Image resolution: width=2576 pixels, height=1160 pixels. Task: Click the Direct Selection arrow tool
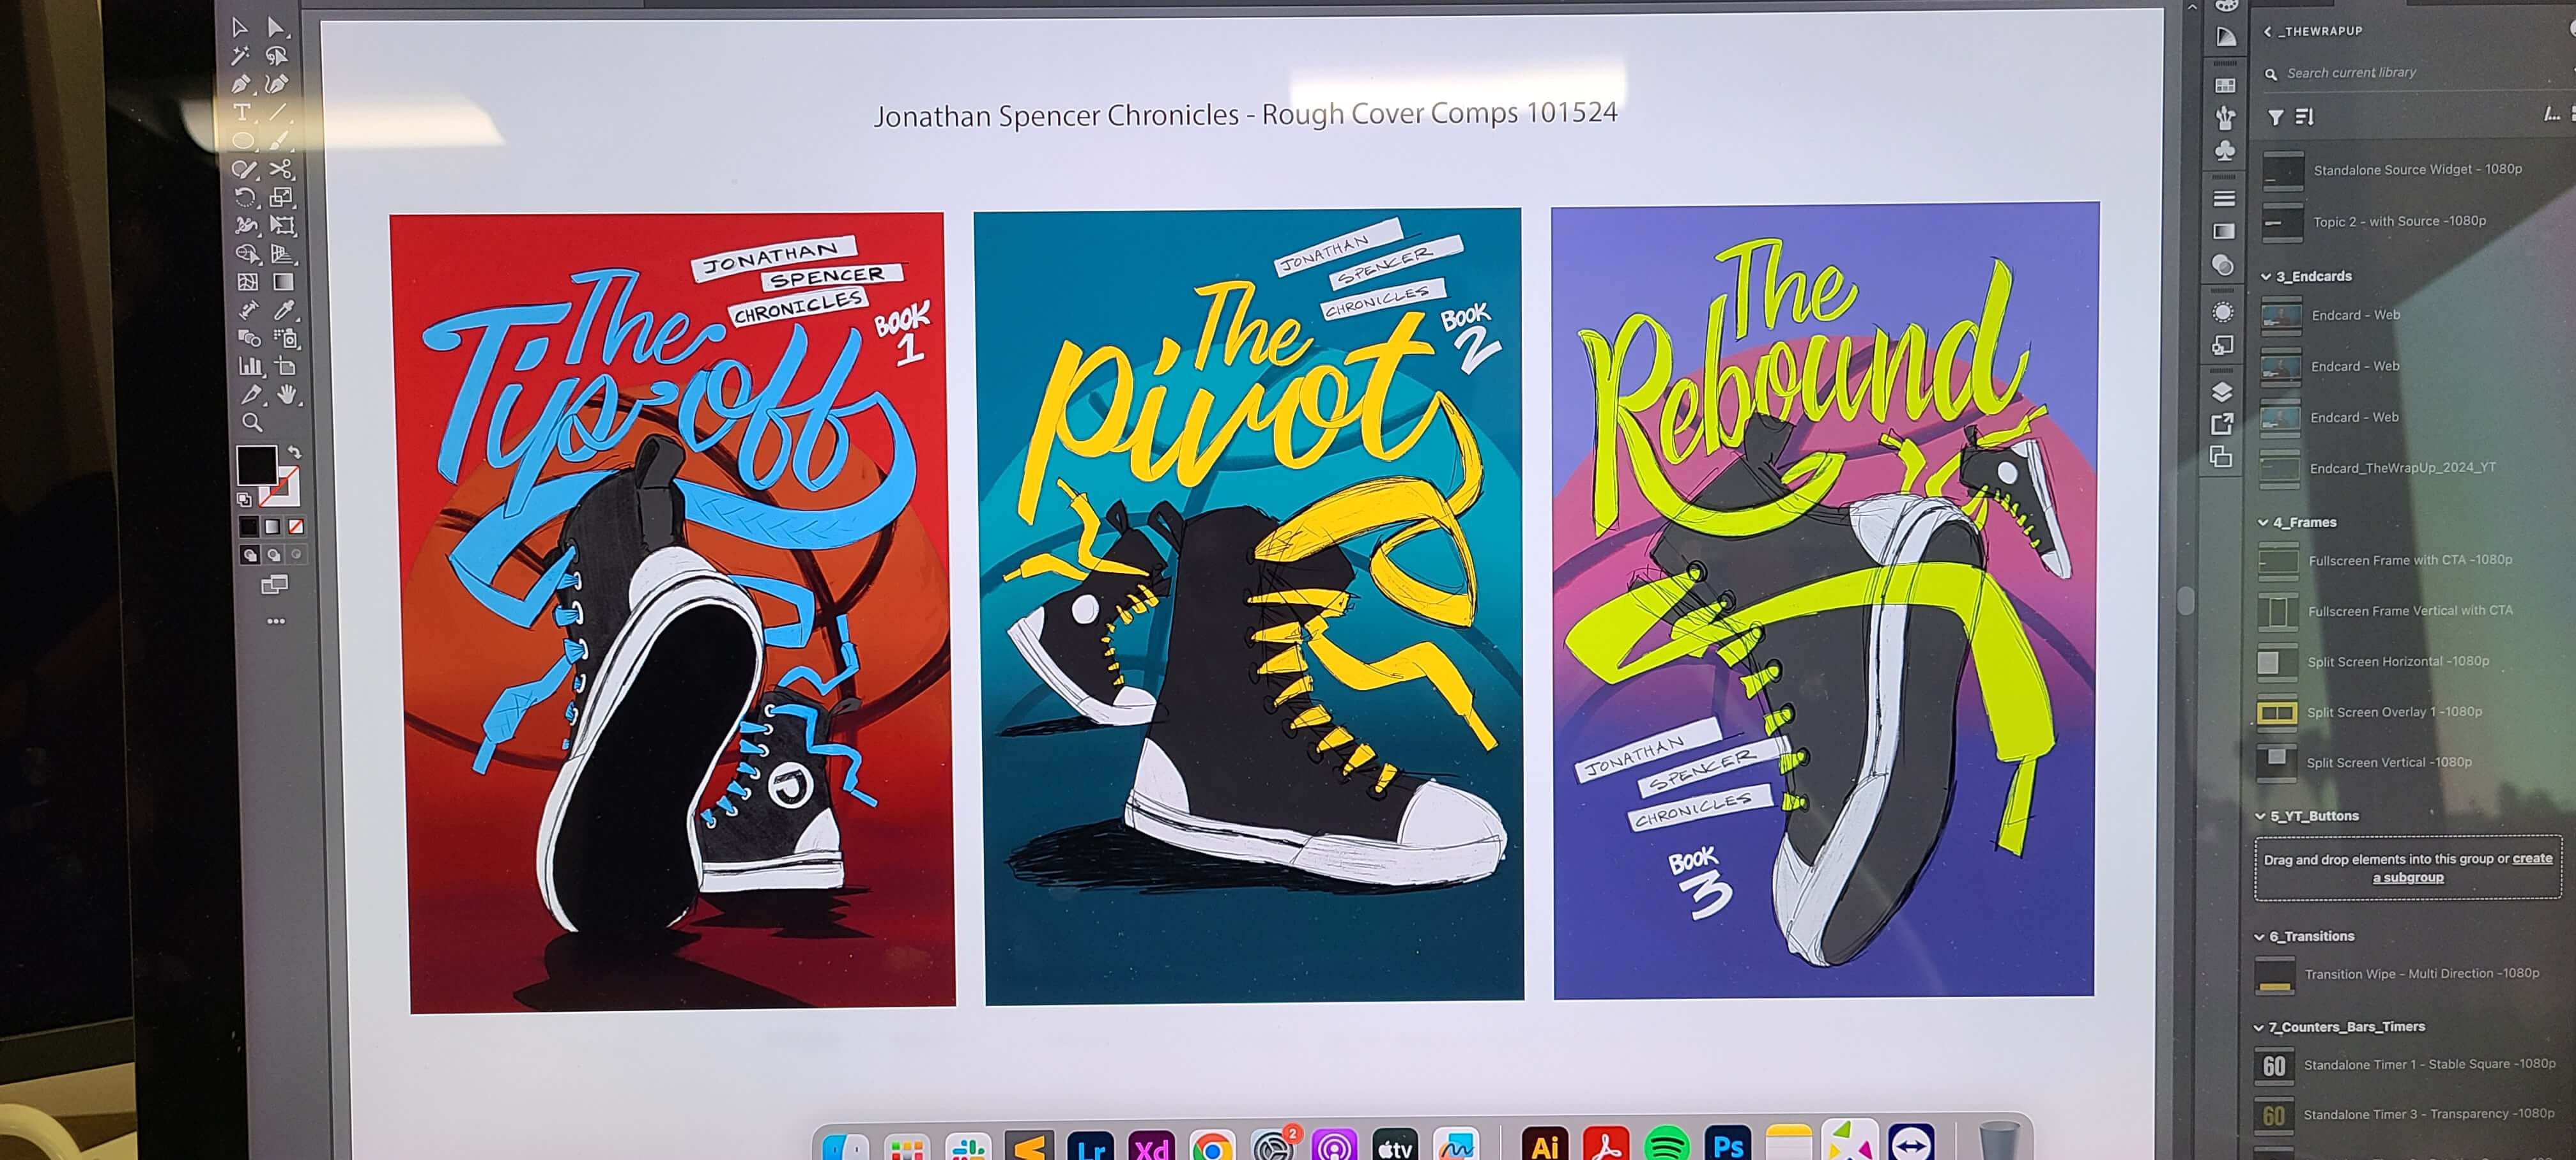277,28
